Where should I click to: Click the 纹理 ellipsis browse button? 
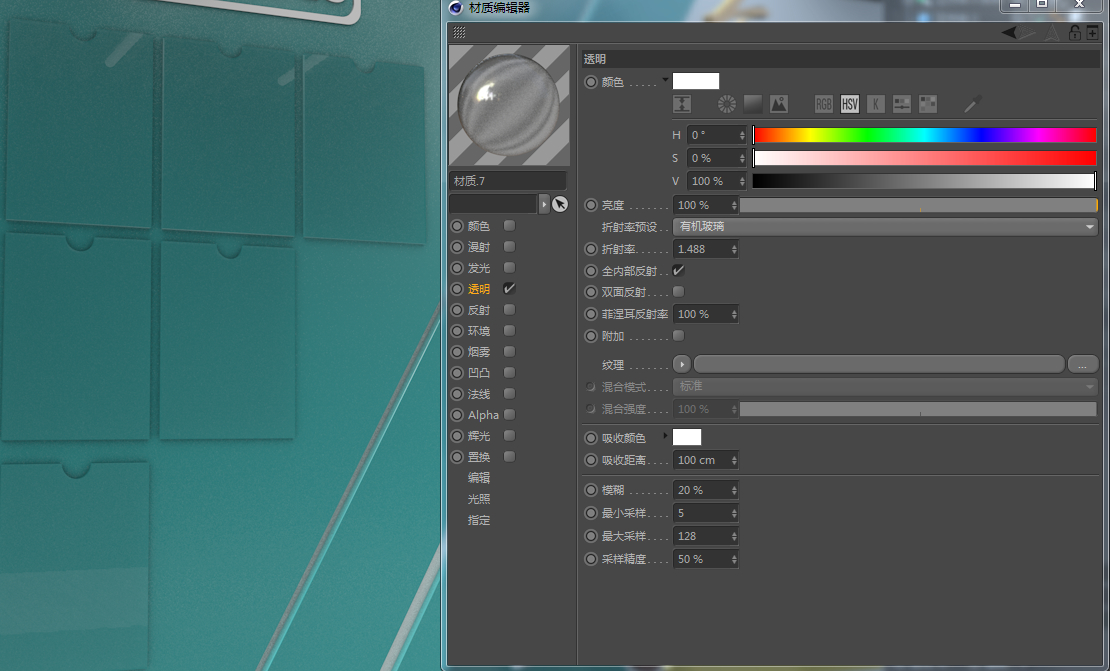coord(1082,365)
